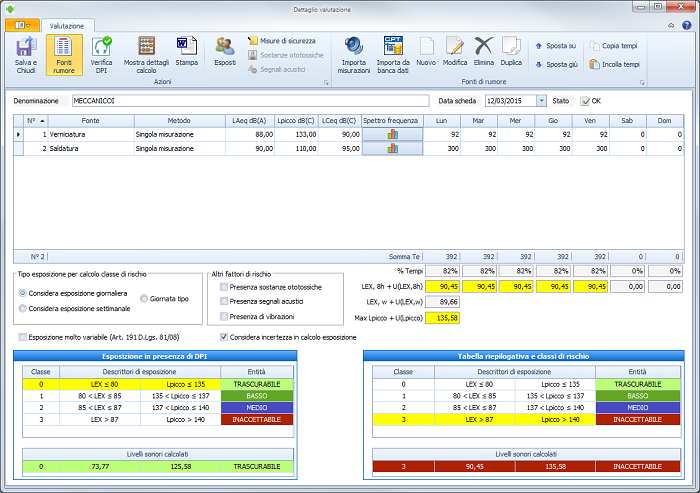Click the Elimina delete icon
The width and height of the screenshot is (700, 493).
point(484,46)
